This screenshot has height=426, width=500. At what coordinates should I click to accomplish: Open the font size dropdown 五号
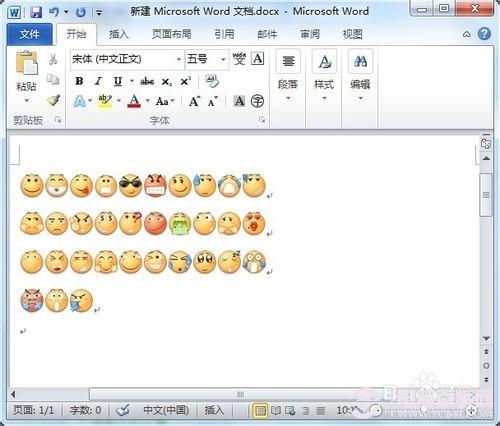click(207, 59)
